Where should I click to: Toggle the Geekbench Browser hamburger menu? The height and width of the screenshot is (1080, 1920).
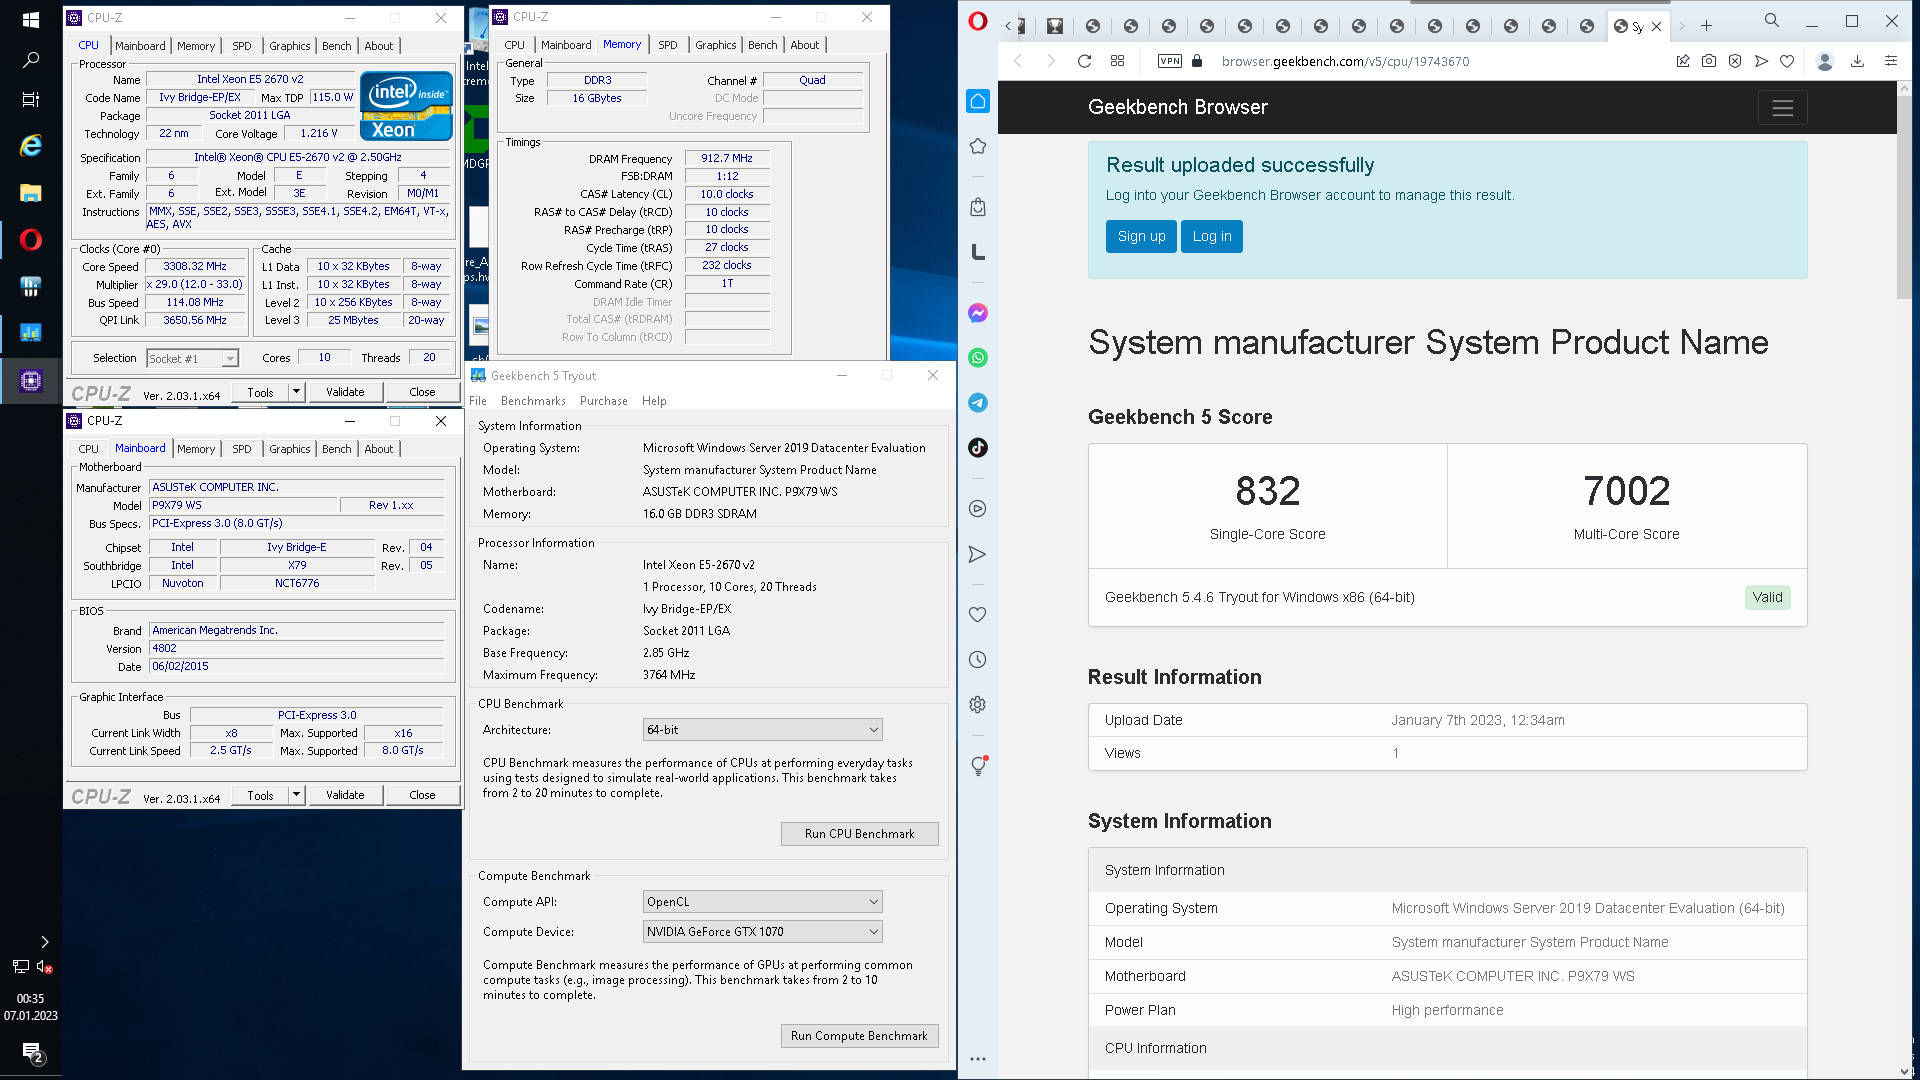pyautogui.click(x=1782, y=108)
